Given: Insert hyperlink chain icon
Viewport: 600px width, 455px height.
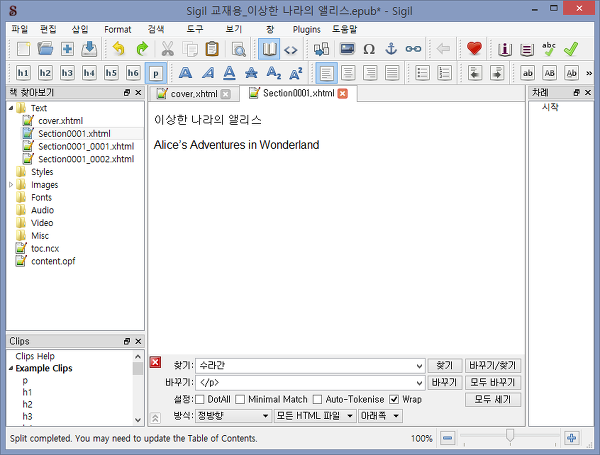Looking at the screenshot, I should (413, 49).
